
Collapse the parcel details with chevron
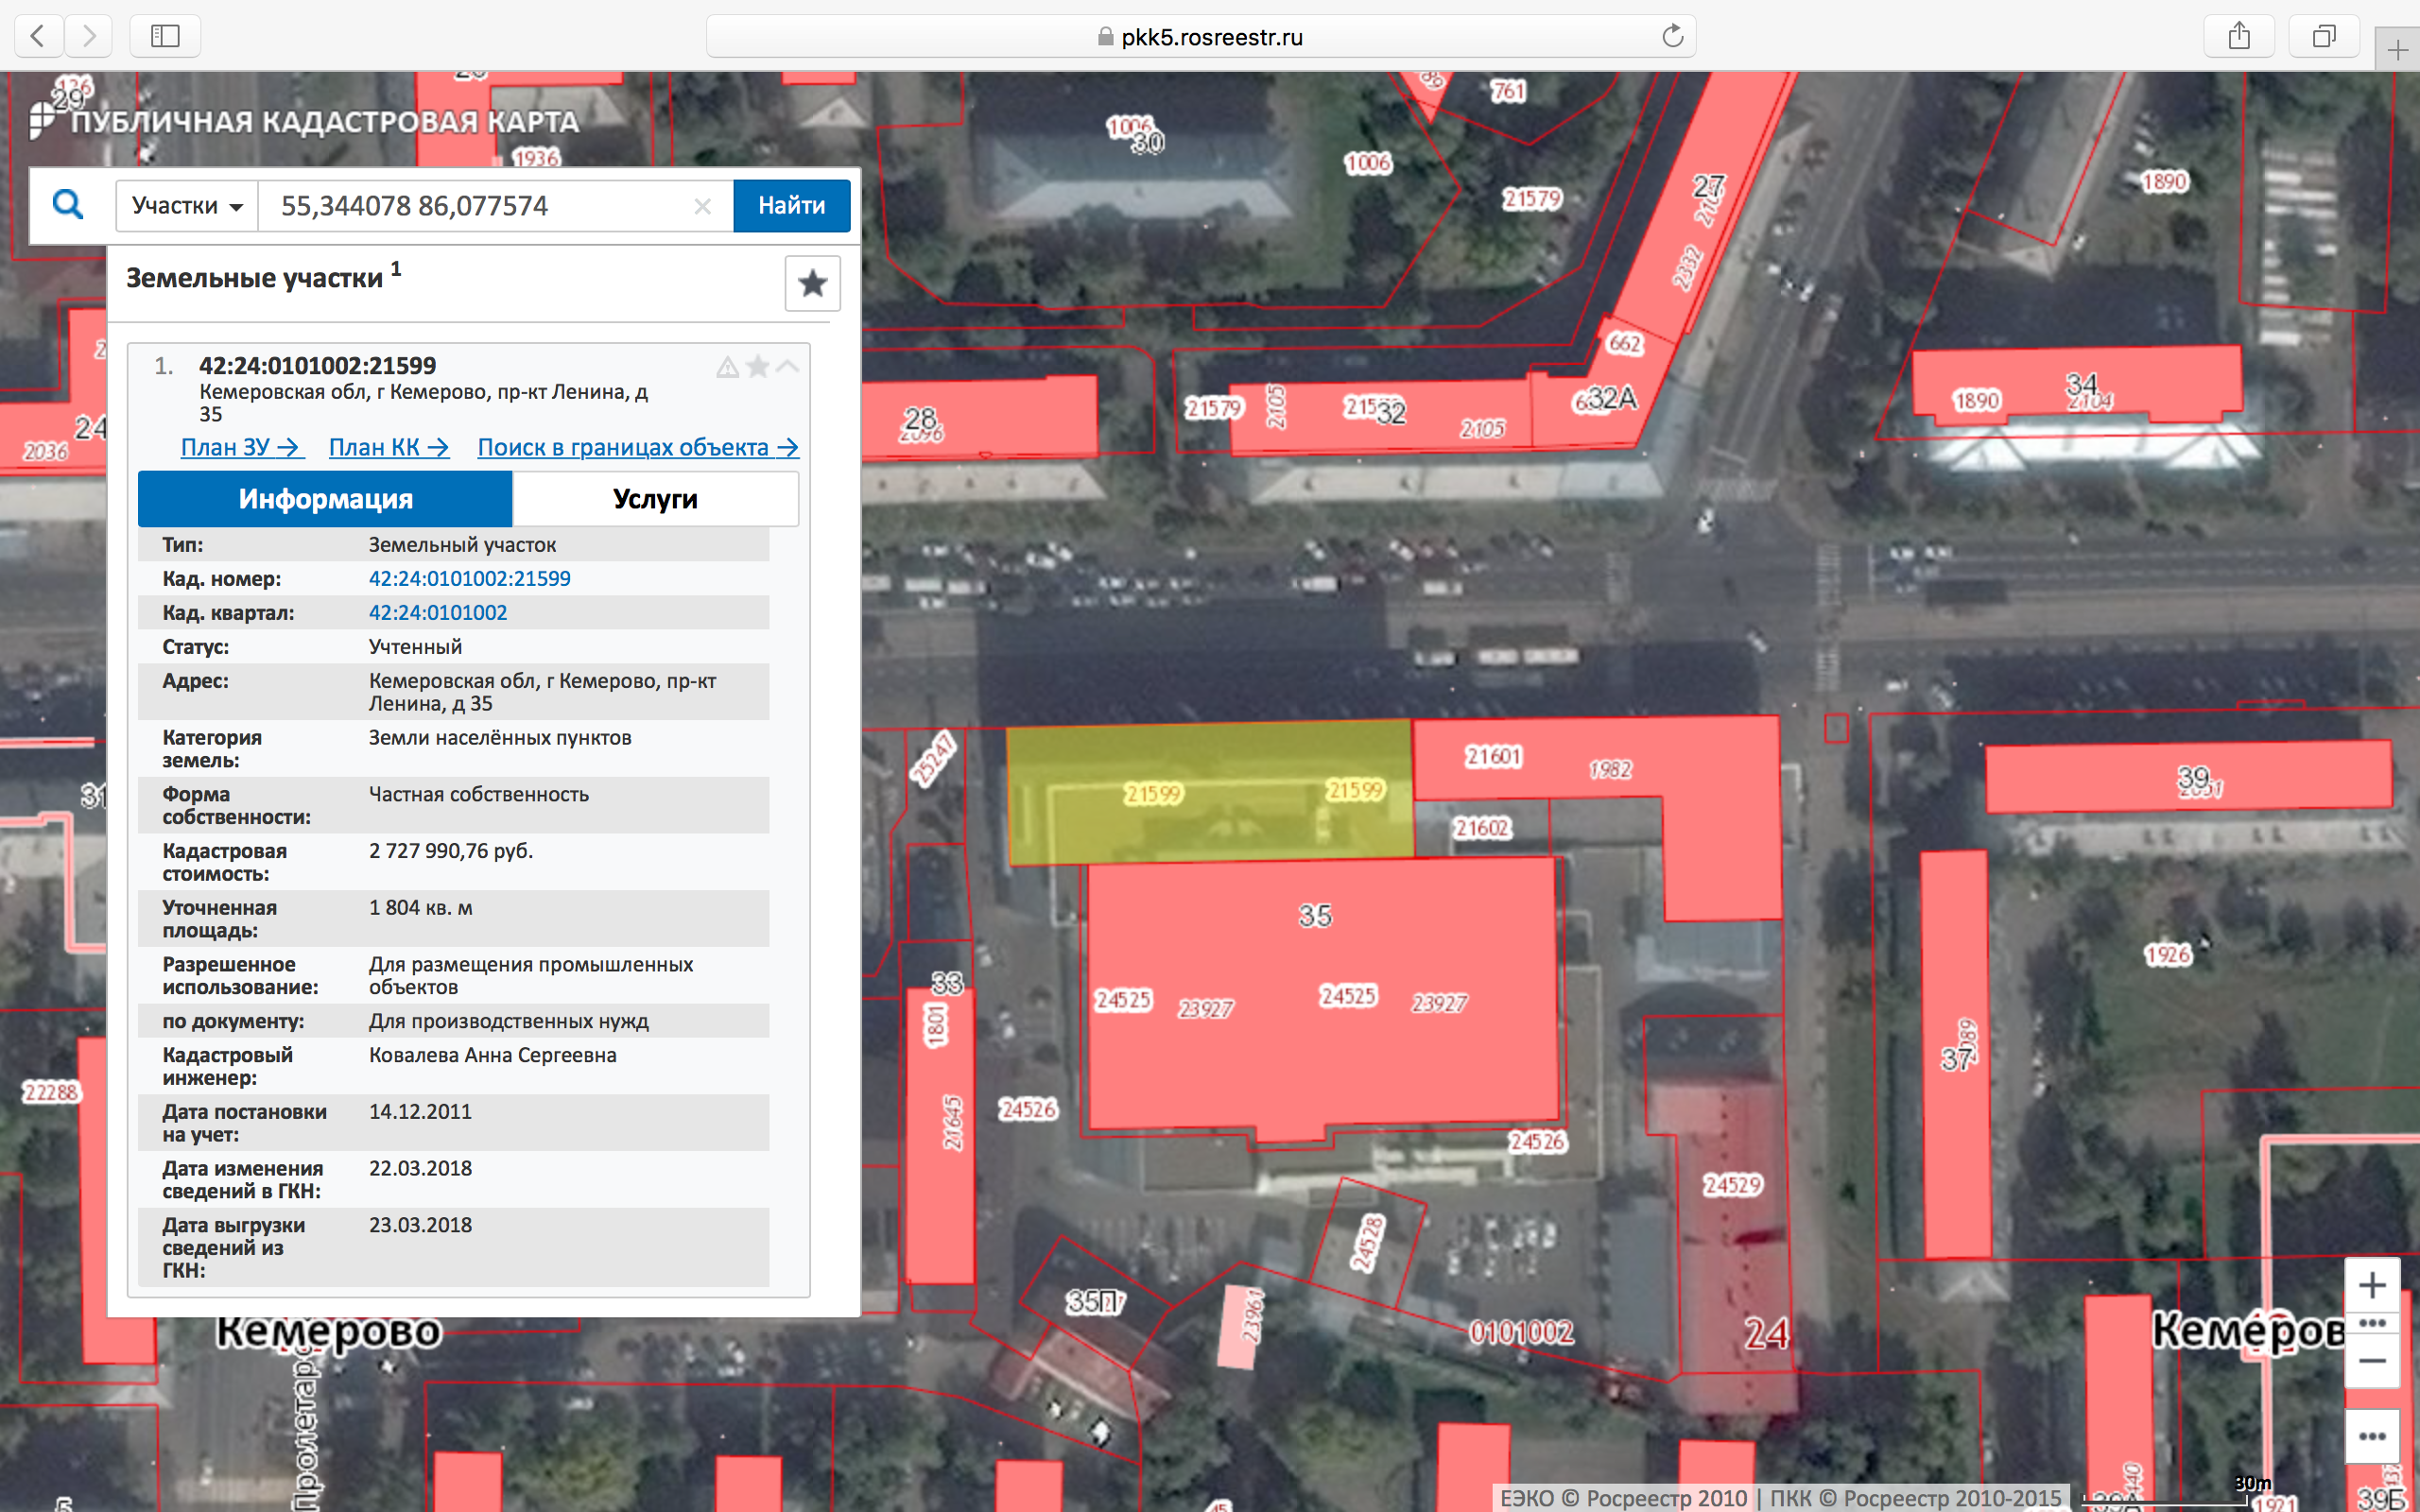point(788,367)
